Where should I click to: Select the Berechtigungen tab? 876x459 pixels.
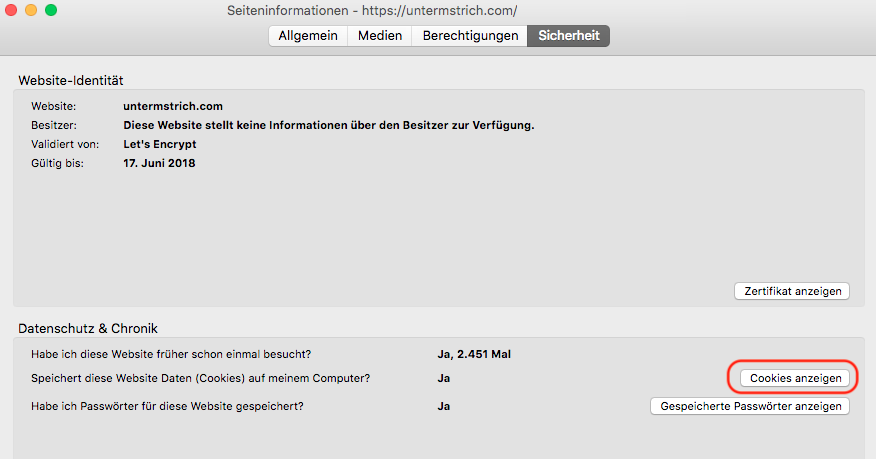[x=470, y=36]
